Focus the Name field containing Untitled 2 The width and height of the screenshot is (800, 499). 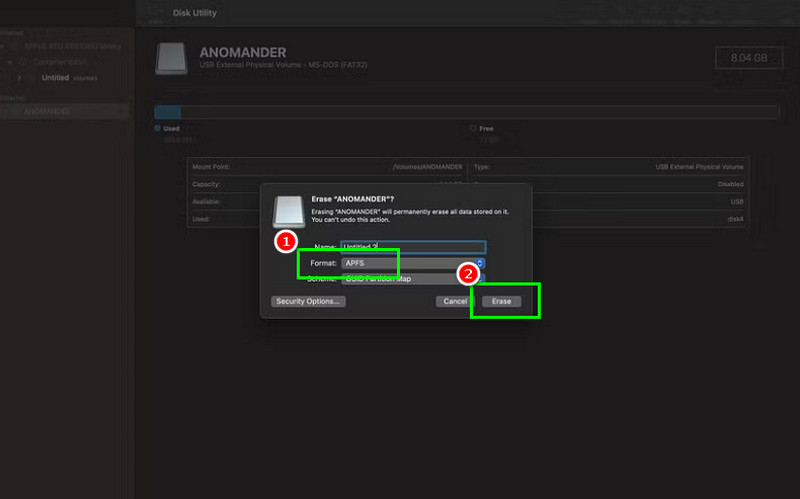413,247
